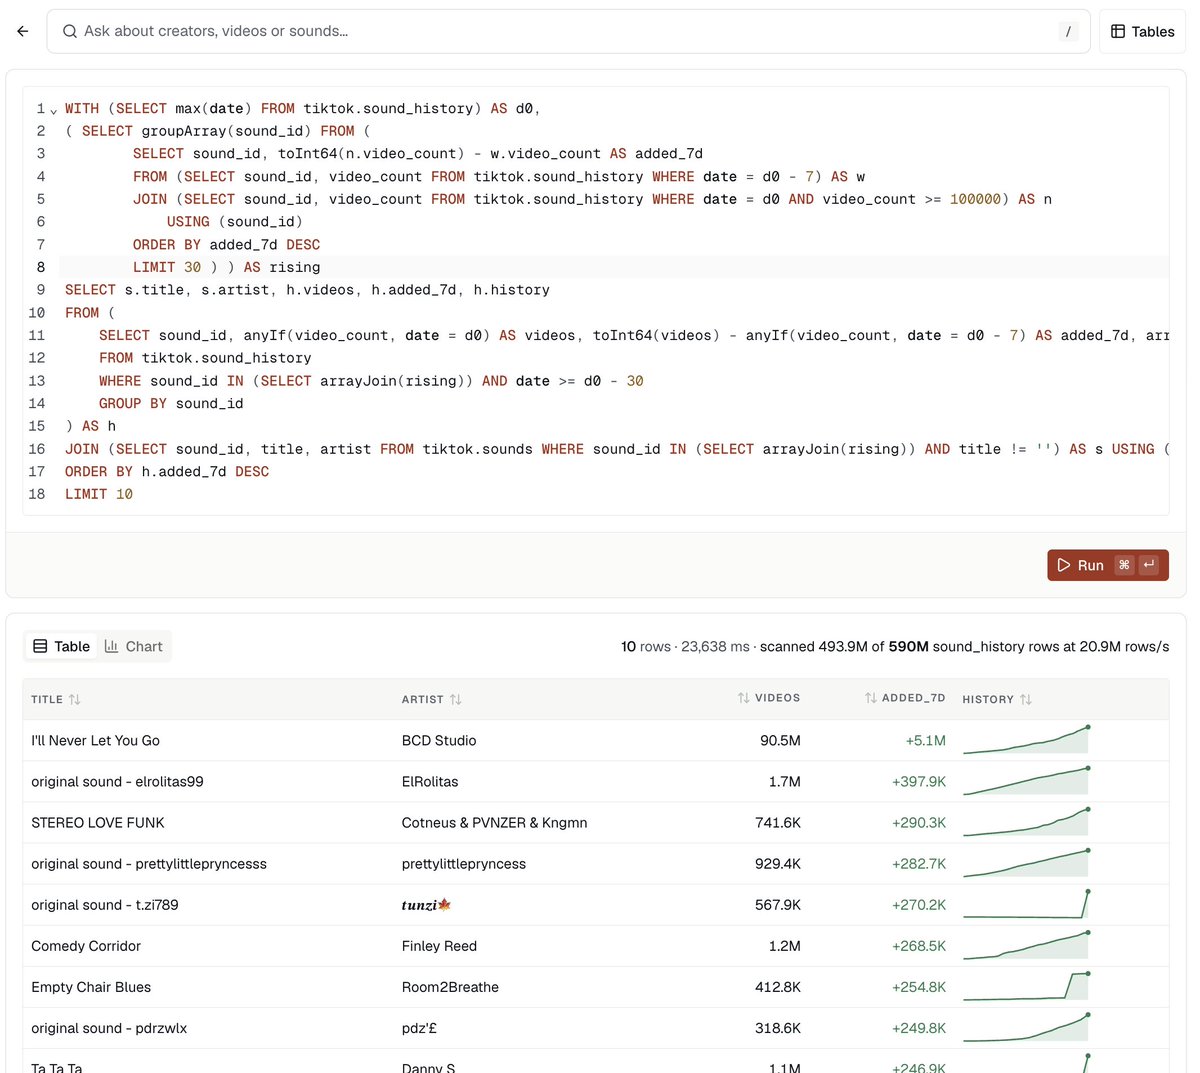
Task: Sort by ADDED_7D column arrows
Action: click(871, 698)
